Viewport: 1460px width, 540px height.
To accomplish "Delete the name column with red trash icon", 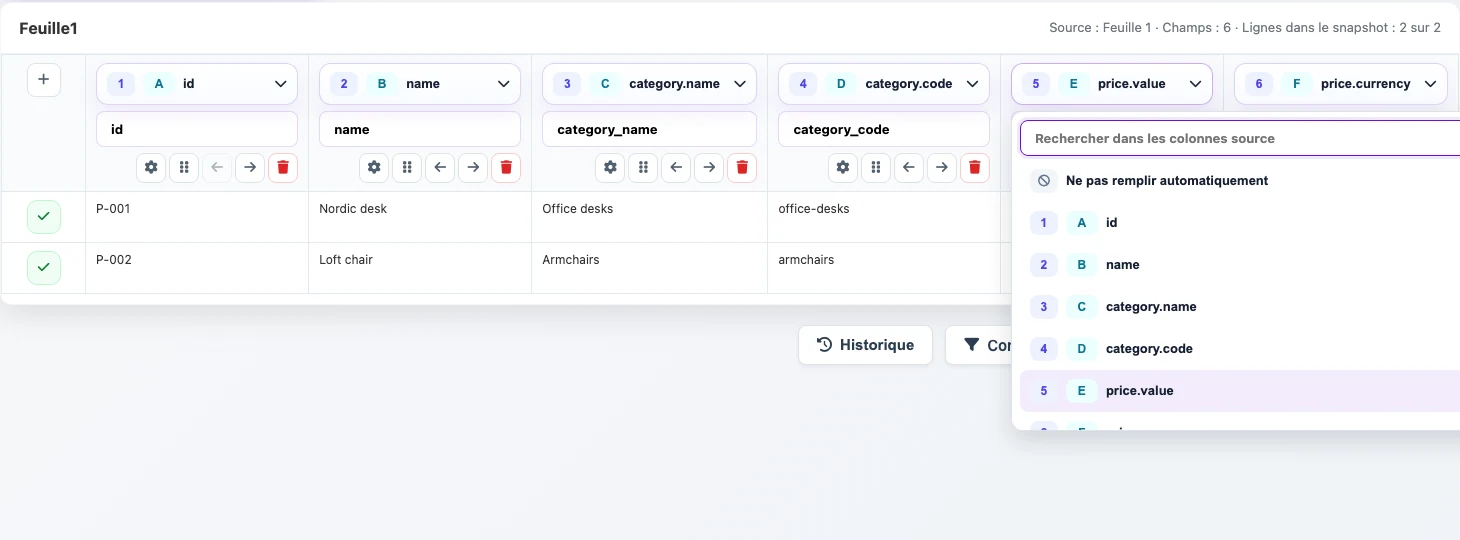I will pyautogui.click(x=506, y=167).
